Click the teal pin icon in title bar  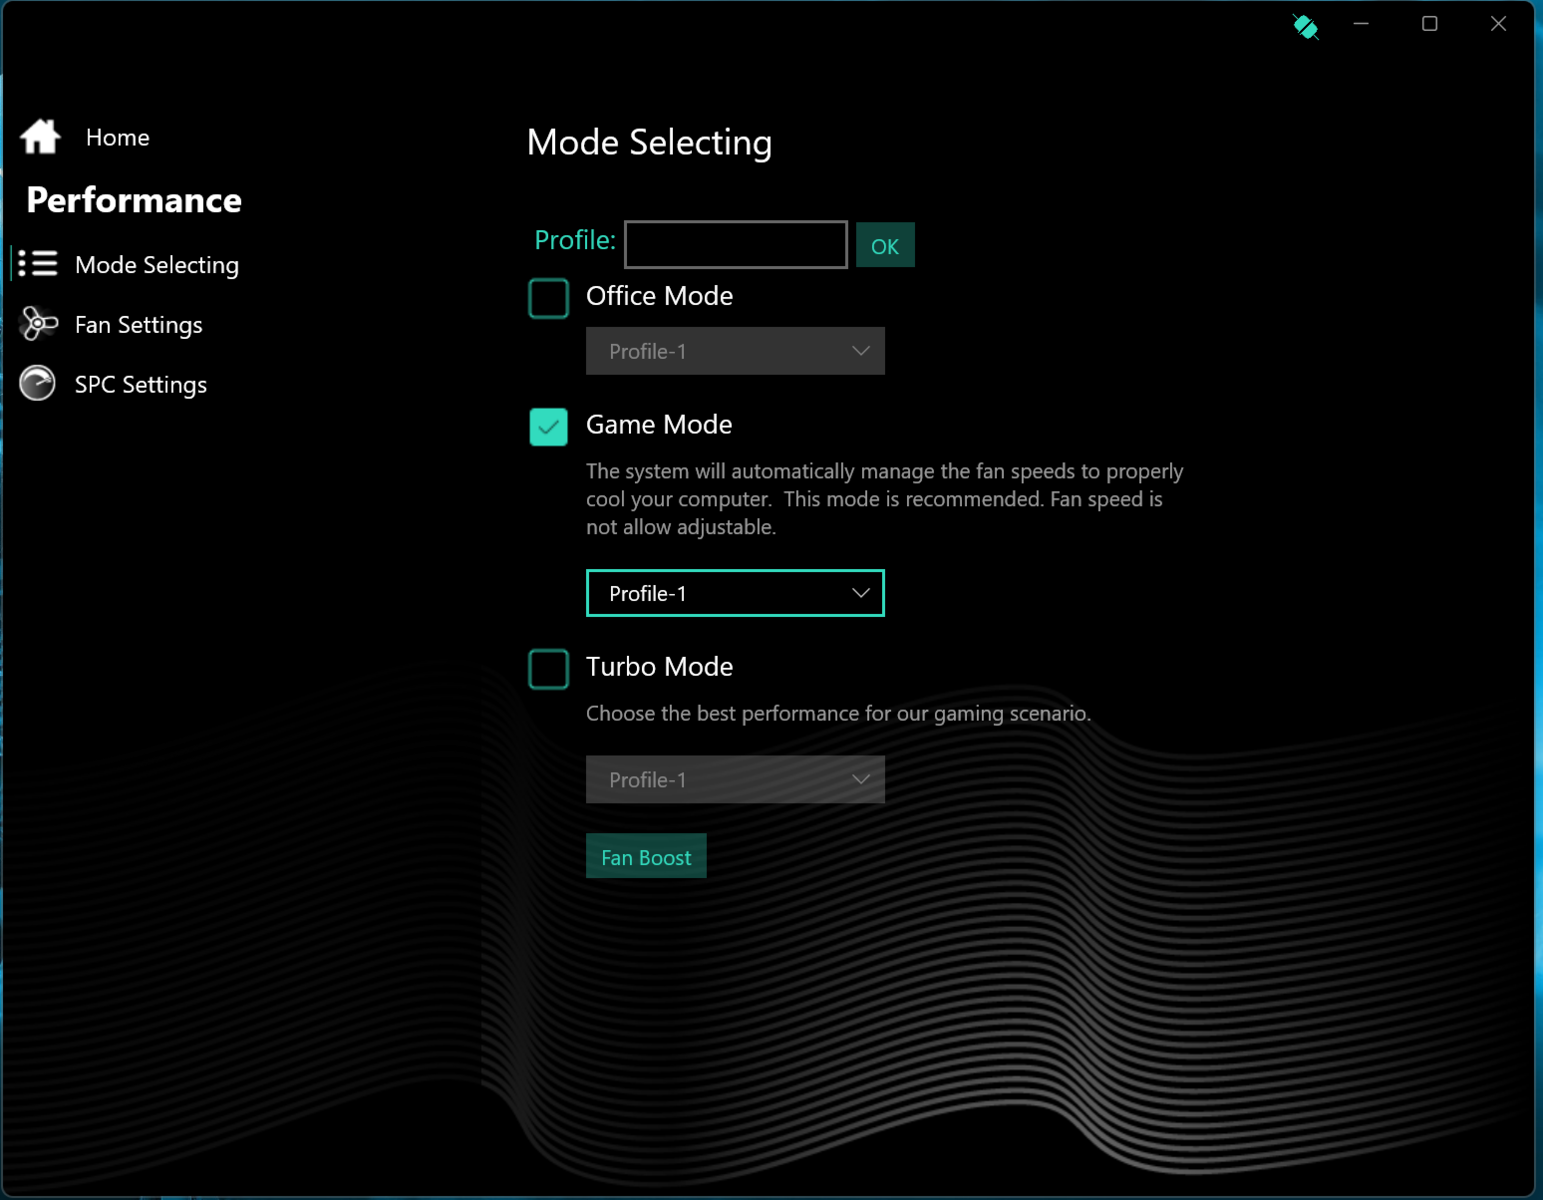coord(1305,26)
